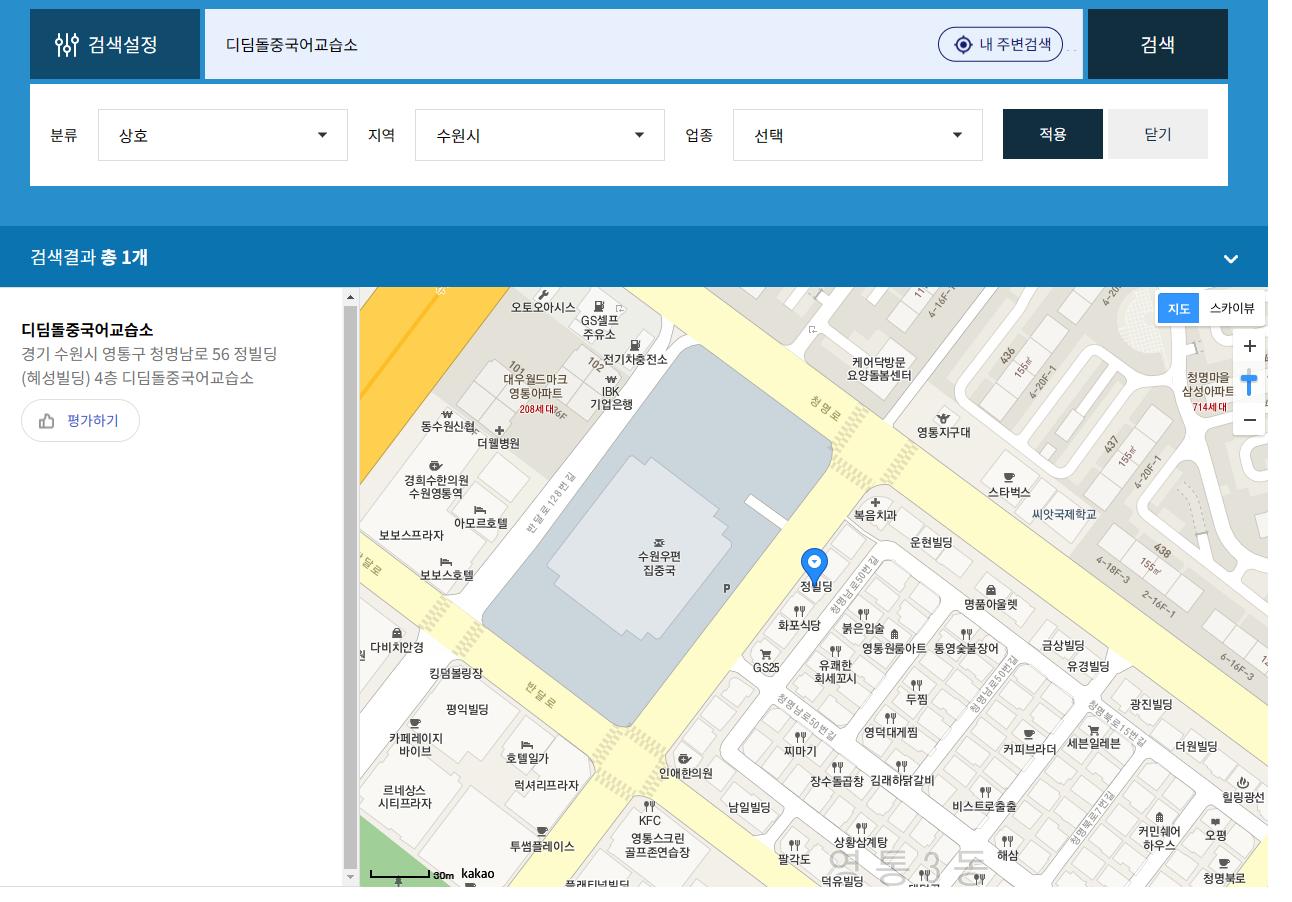Zoom in the map with plus button
The image size is (1292, 902).
click(x=1249, y=346)
